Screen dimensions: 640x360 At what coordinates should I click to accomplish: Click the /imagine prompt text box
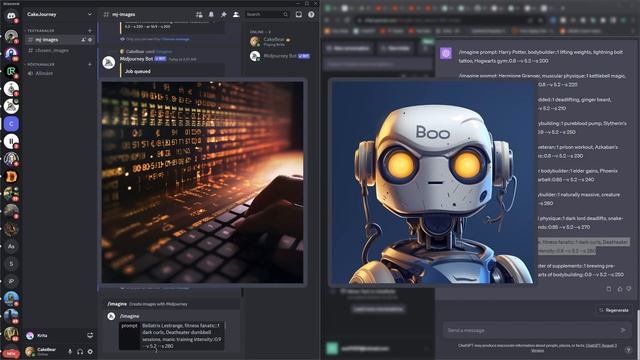(182, 336)
